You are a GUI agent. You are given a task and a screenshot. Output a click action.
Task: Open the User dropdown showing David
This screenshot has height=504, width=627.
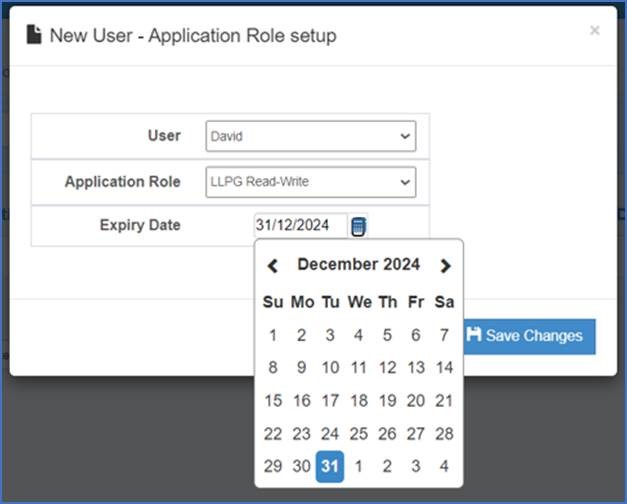click(311, 136)
